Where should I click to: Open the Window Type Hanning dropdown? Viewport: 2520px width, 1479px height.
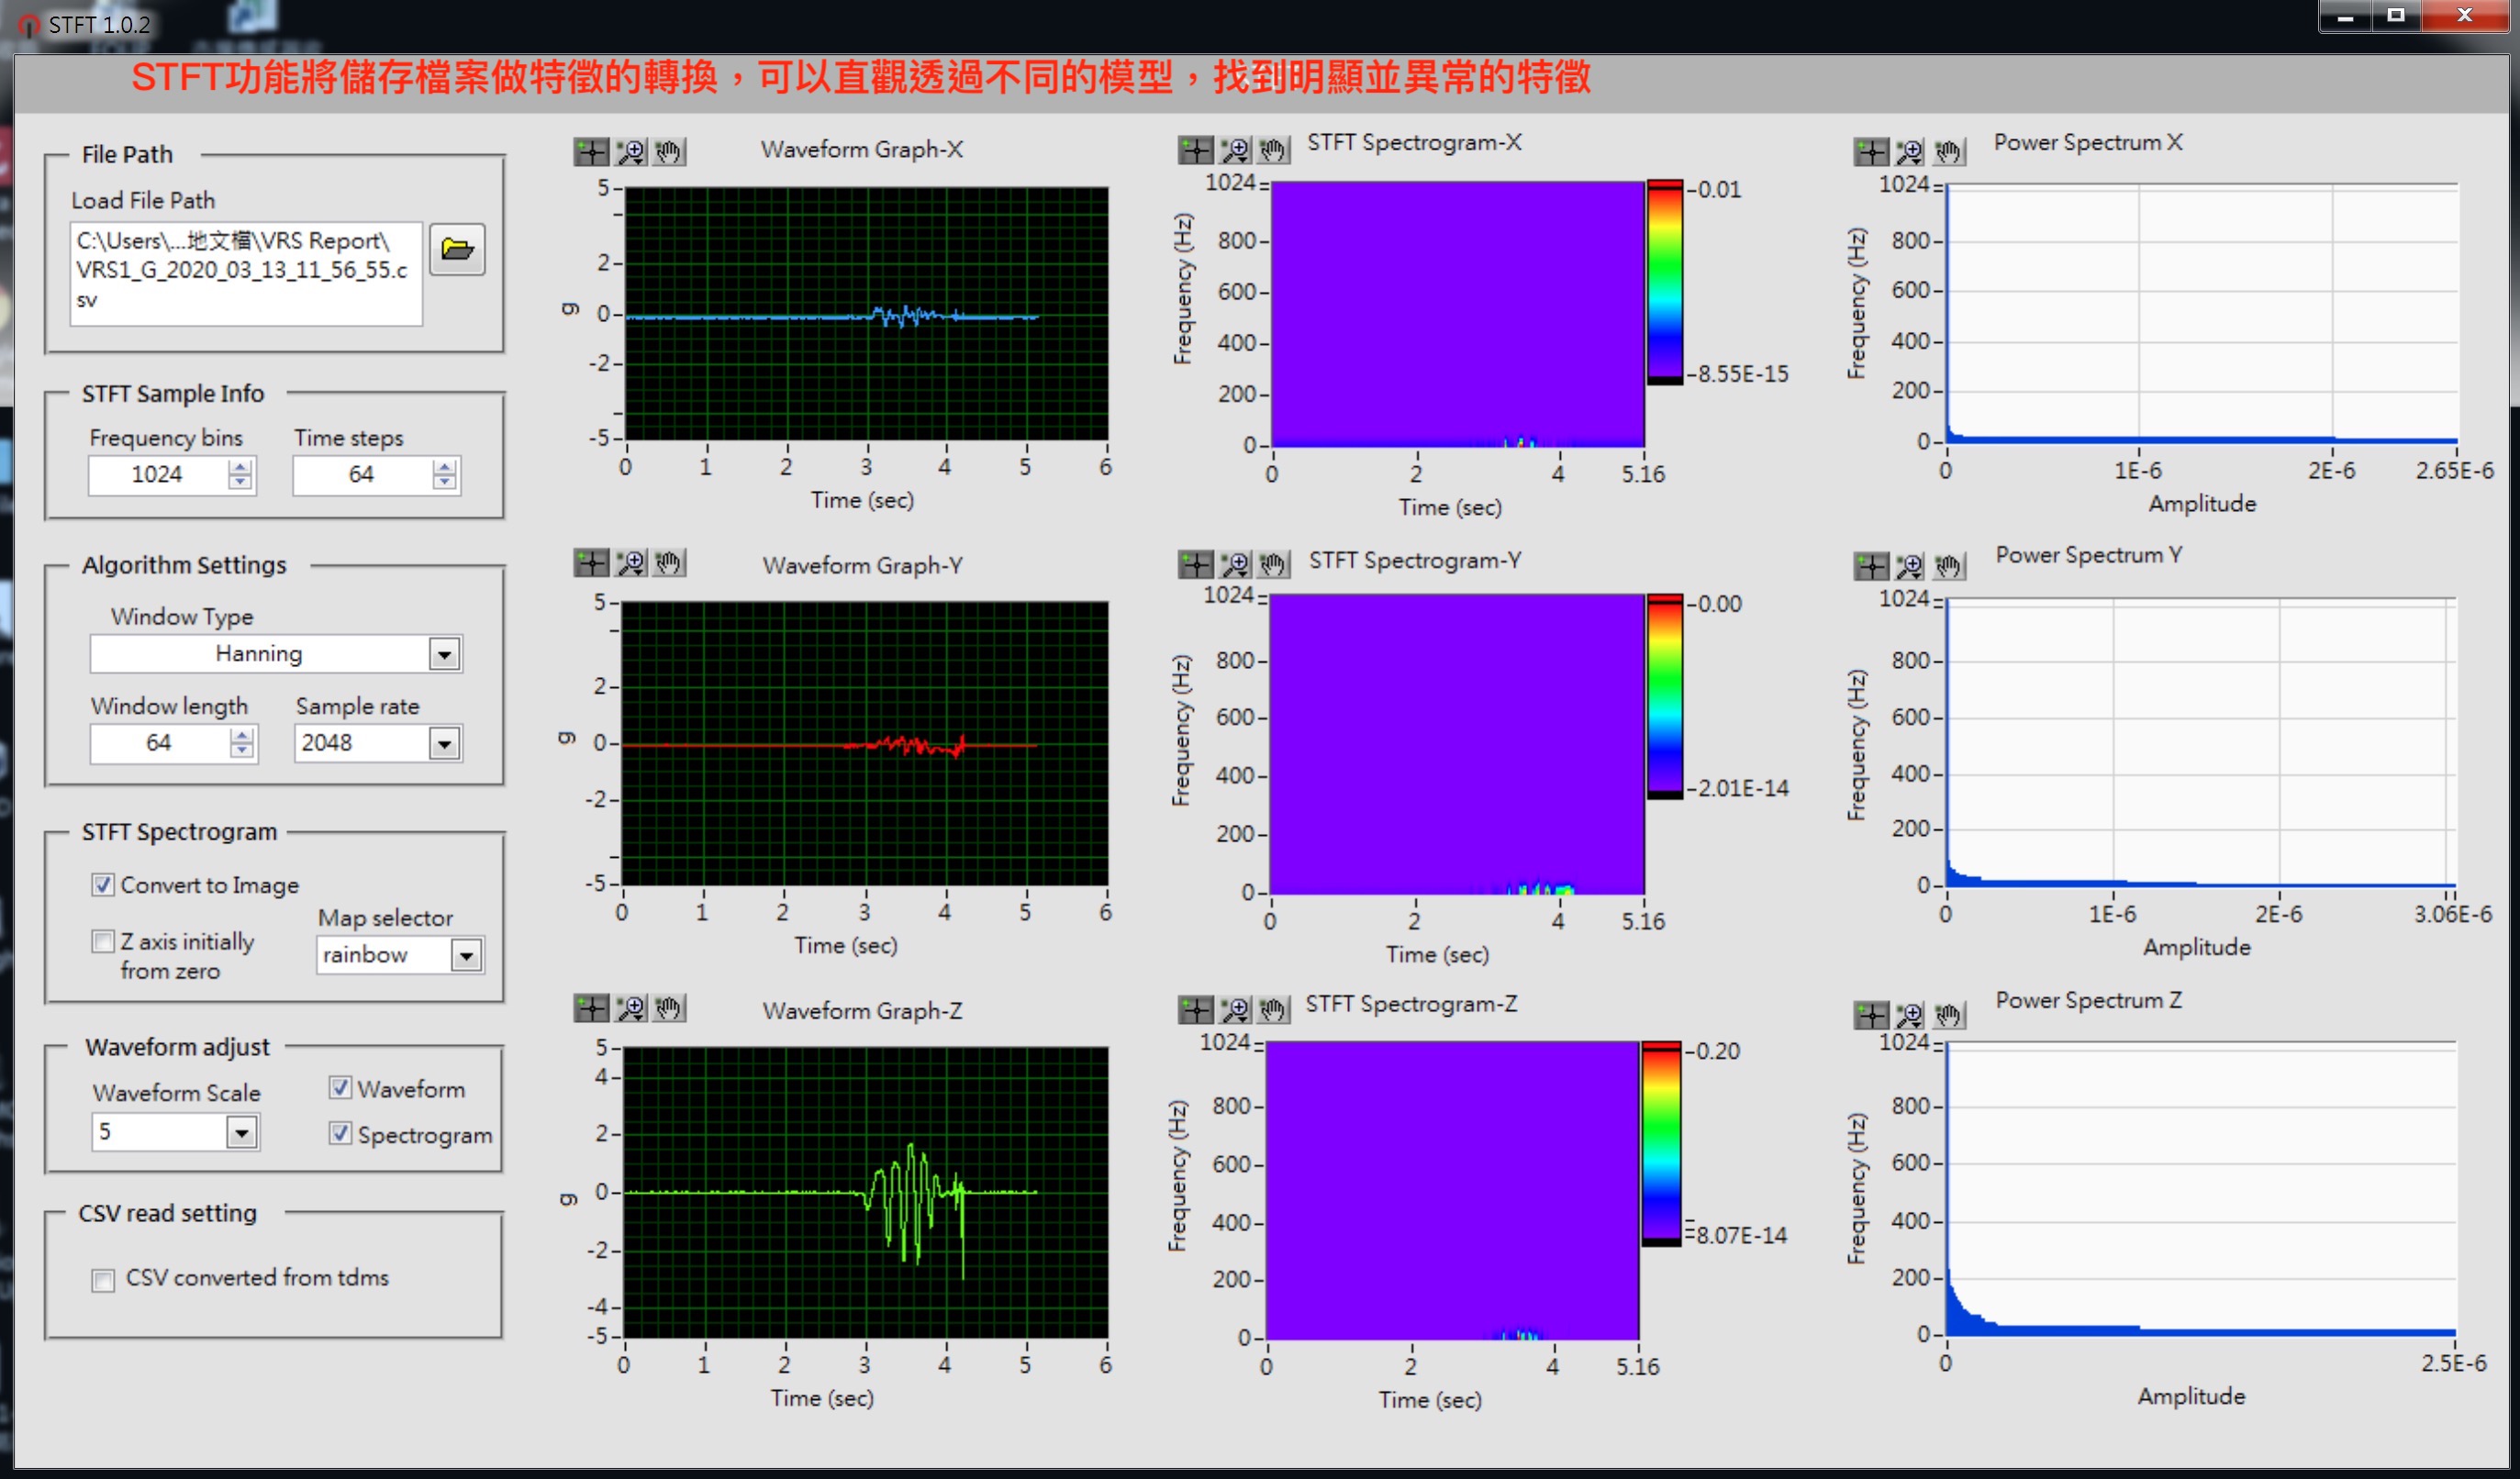444,654
